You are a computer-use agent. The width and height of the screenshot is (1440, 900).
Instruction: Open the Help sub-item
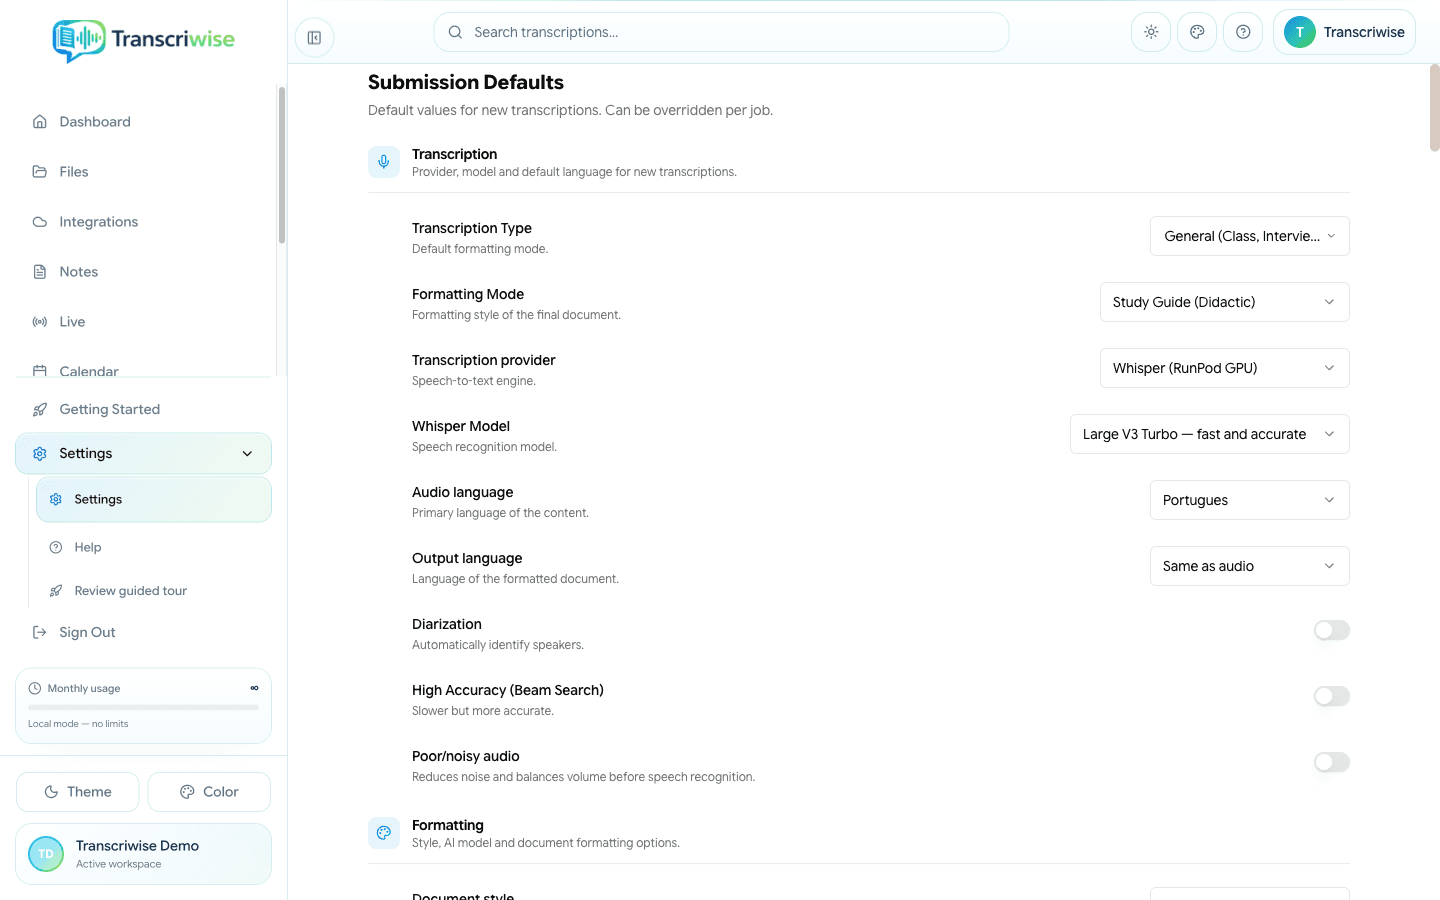pos(154,547)
